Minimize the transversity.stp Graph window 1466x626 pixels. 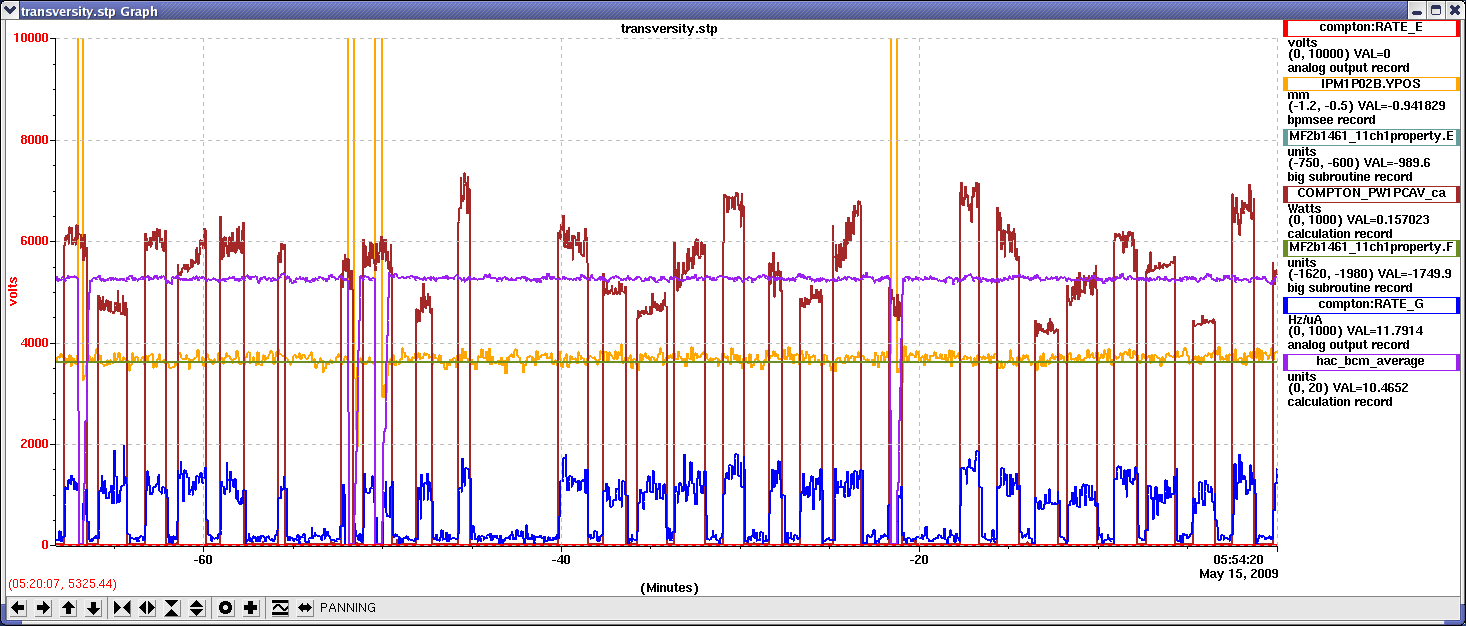click(x=1418, y=10)
